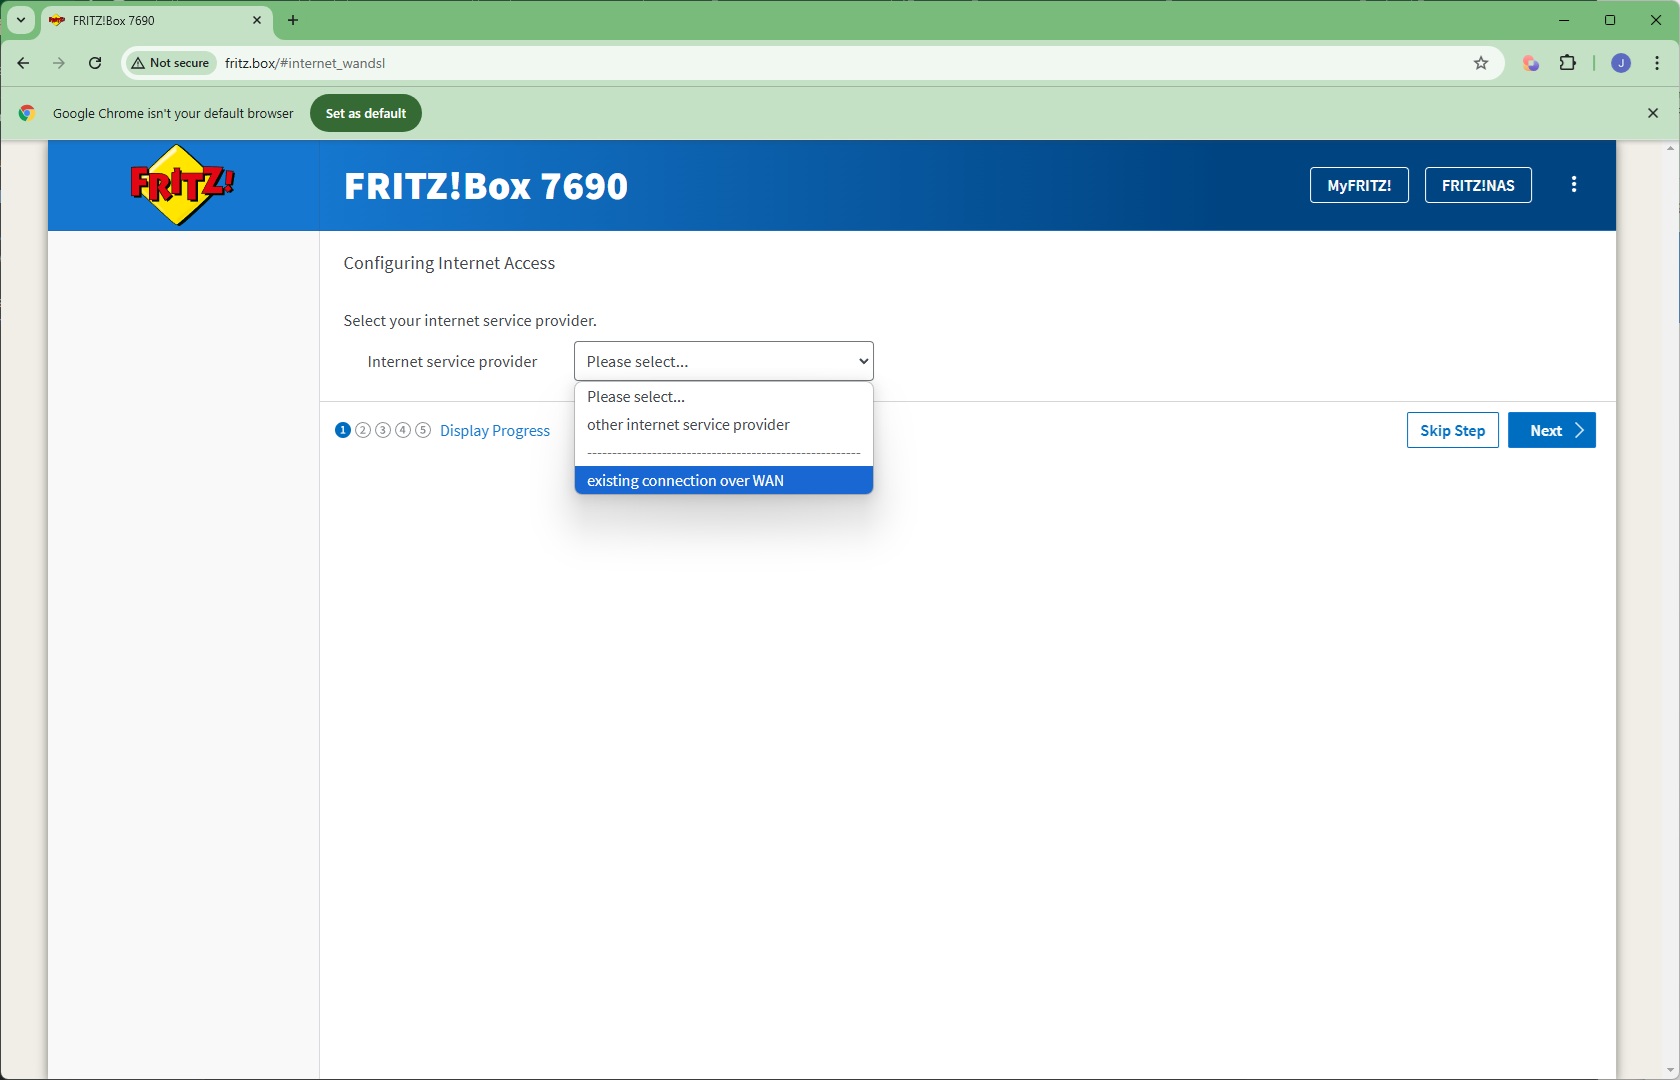Viewport: 1680px width, 1080px height.
Task: Open the tab search dropdown
Action: pos(20,20)
